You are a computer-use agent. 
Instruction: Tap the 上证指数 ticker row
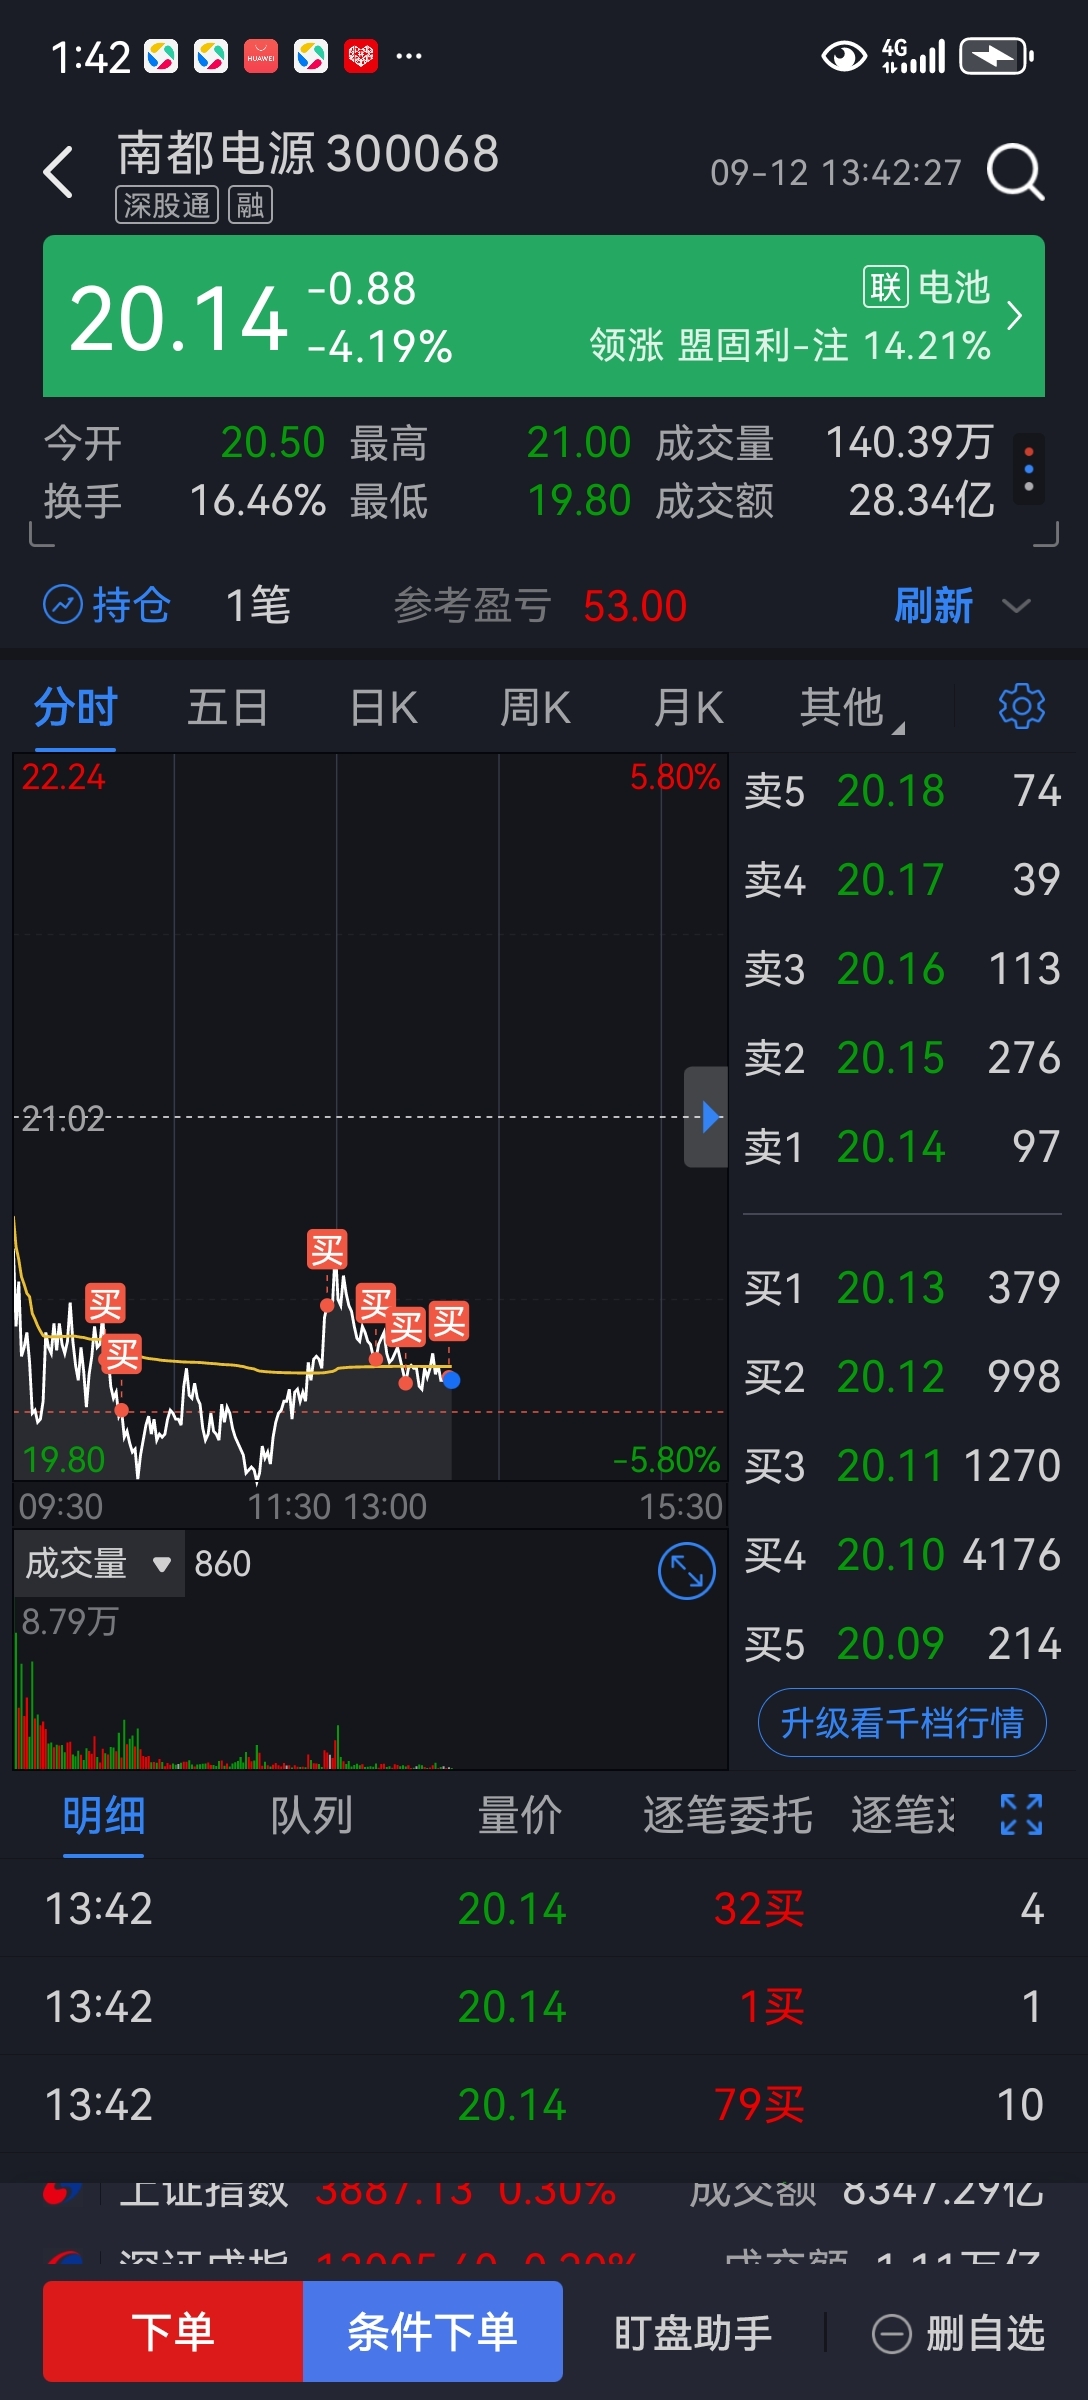544,2192
